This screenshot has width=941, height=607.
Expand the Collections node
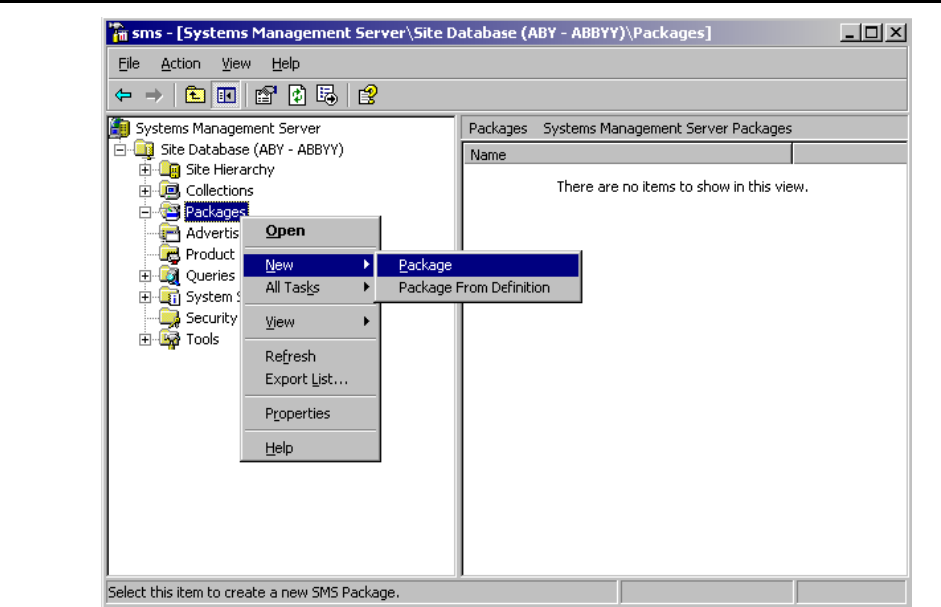click(x=145, y=191)
